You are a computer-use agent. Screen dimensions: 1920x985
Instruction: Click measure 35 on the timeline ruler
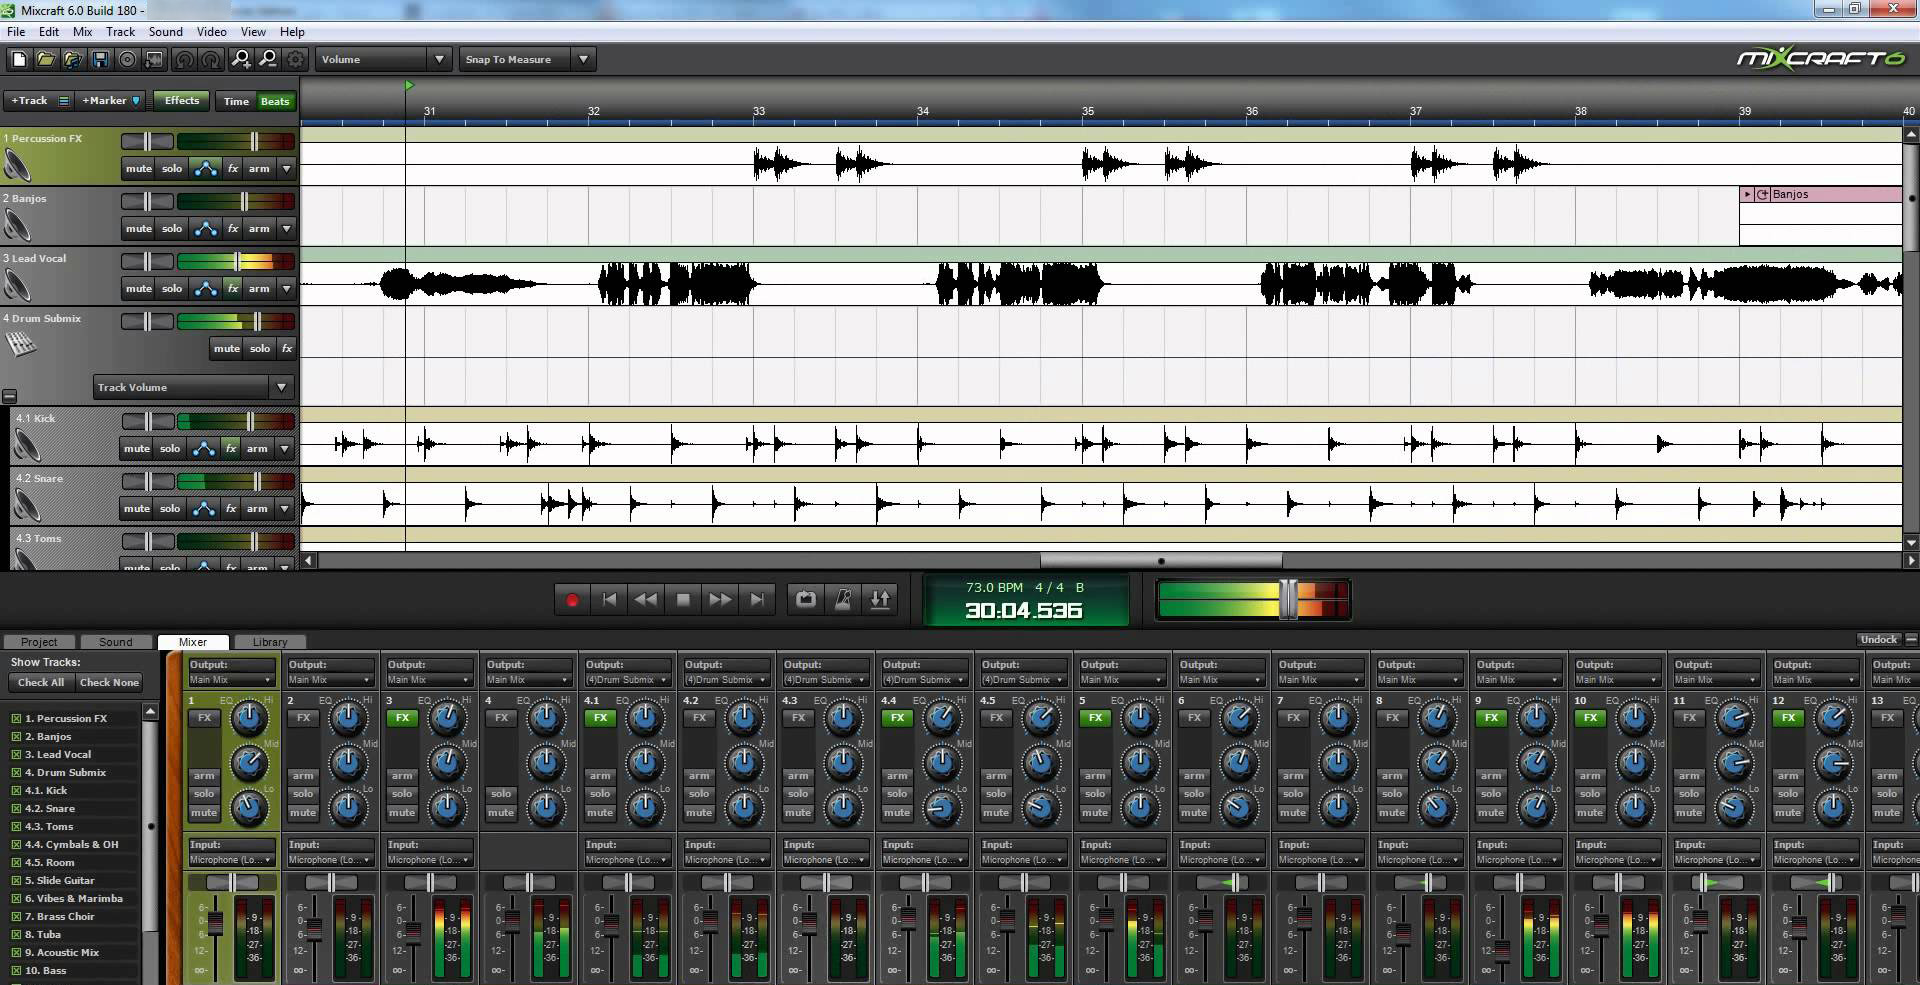1088,111
